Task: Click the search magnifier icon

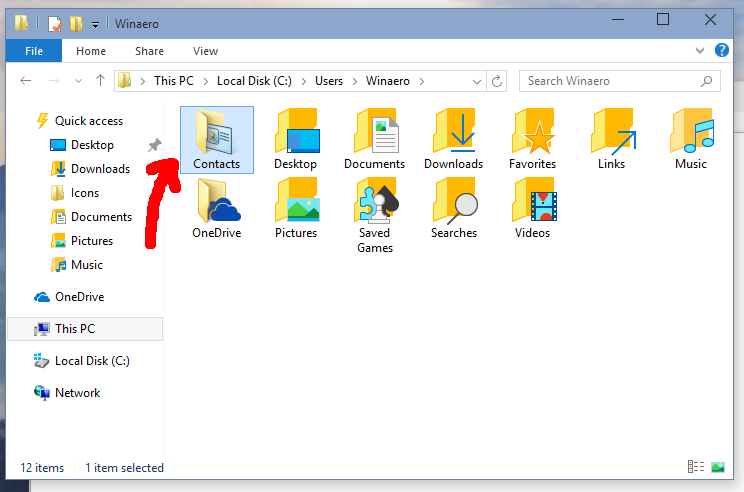Action: click(706, 81)
